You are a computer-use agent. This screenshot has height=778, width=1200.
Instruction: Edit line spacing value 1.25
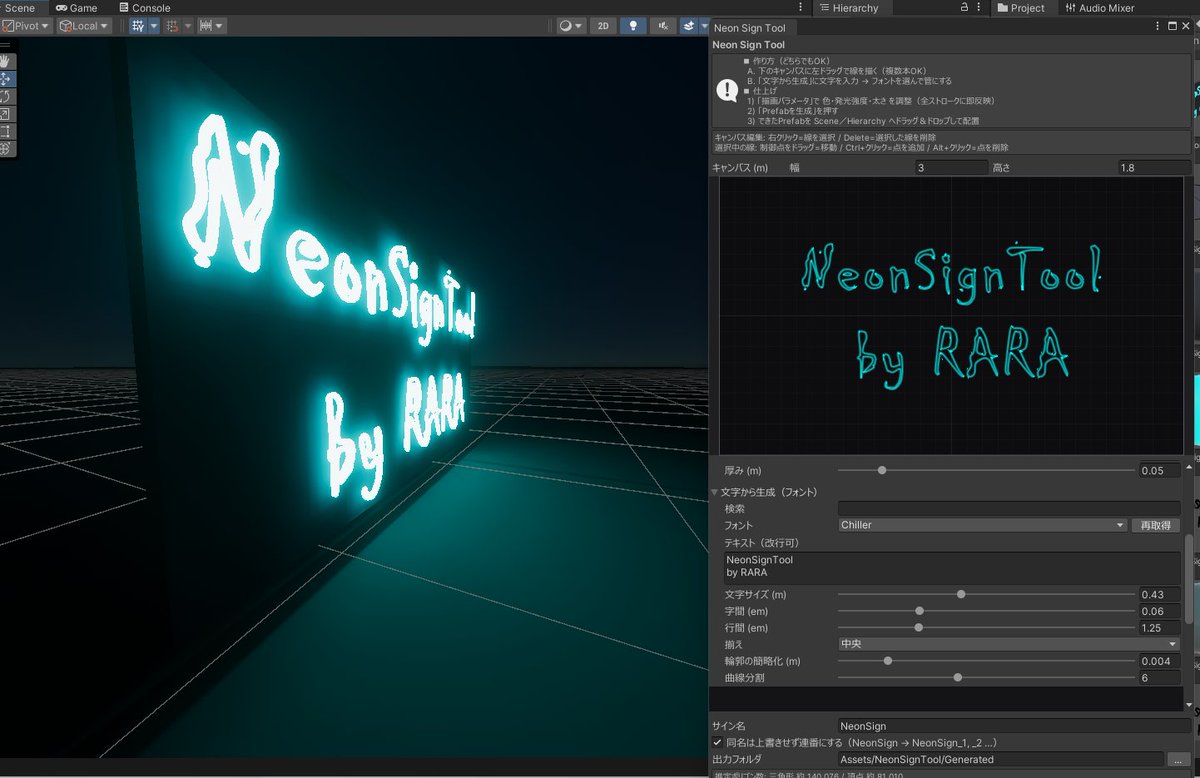[1159, 628]
